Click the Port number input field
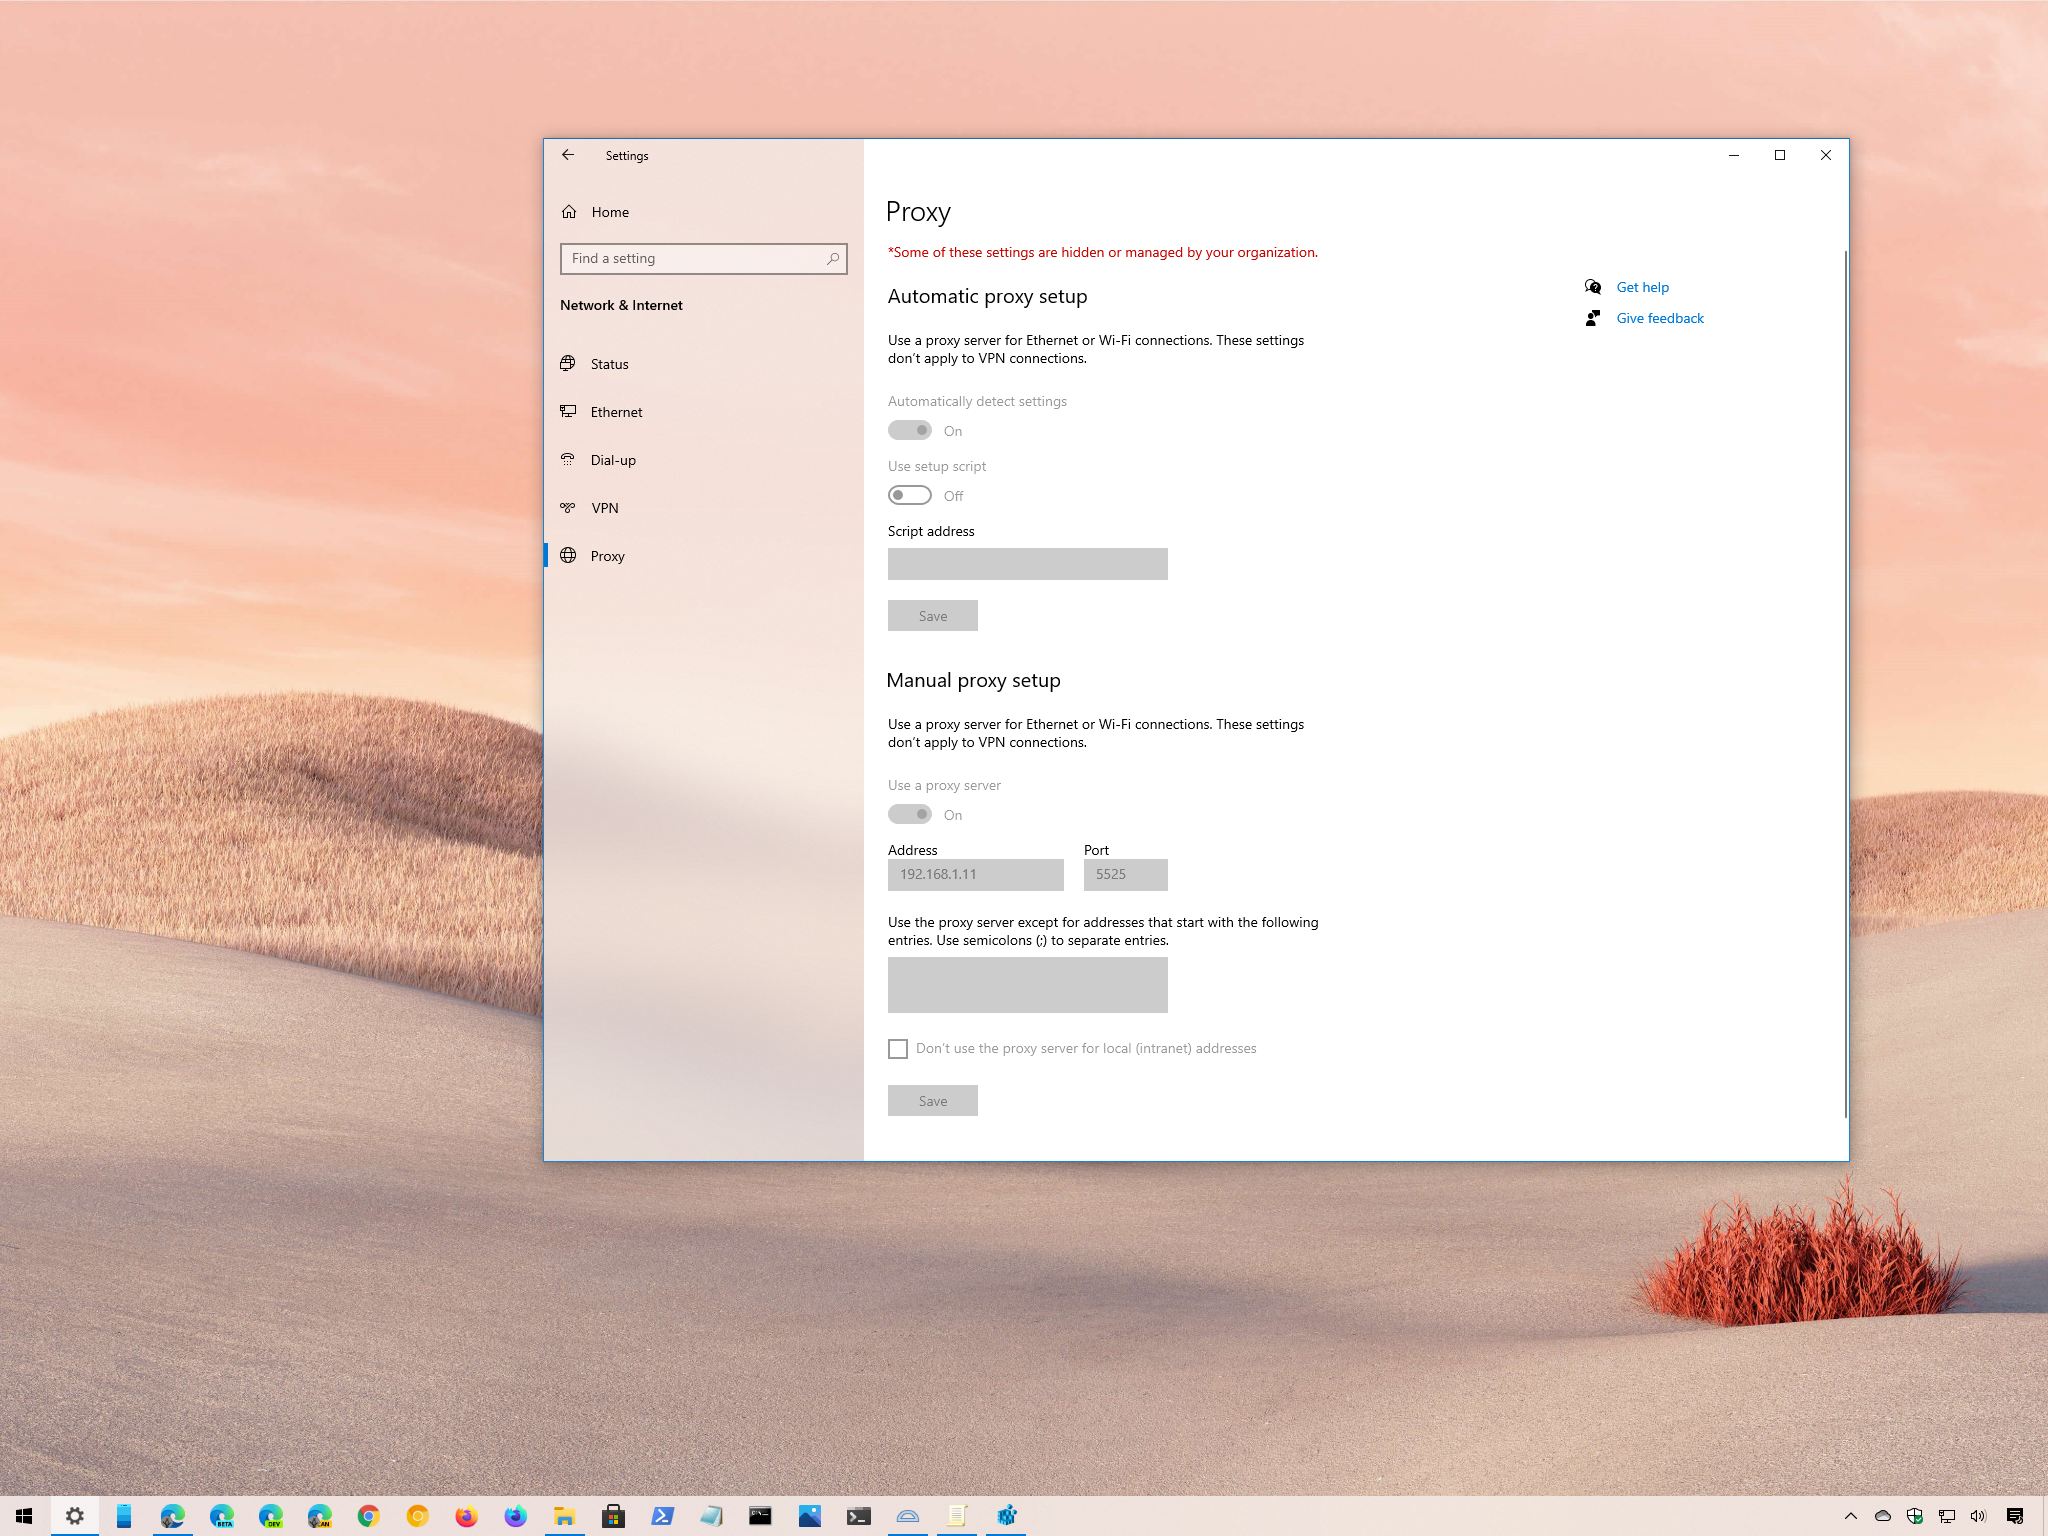 [x=1126, y=873]
